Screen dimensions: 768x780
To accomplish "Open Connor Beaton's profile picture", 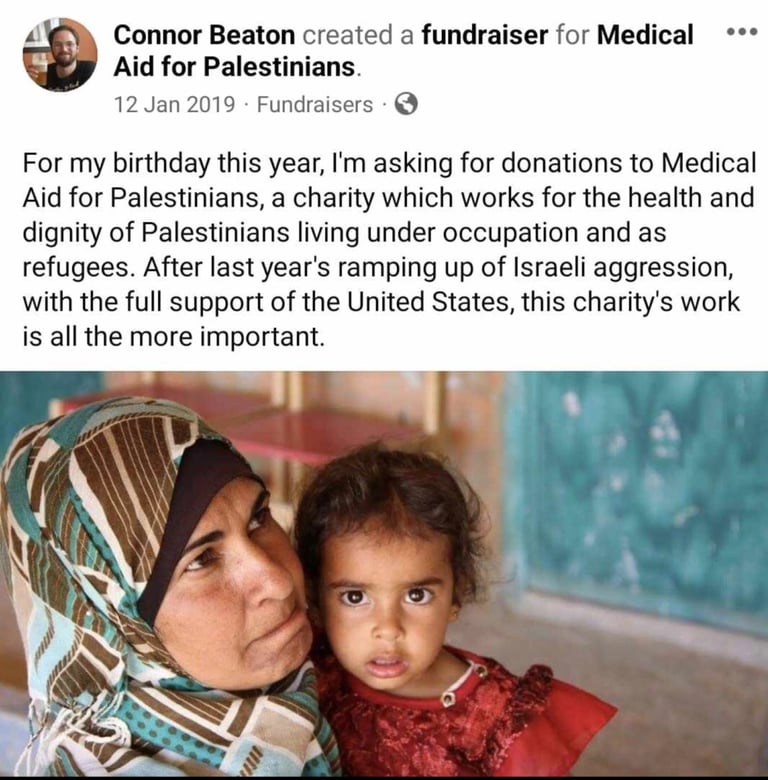I will (x=60, y=54).
